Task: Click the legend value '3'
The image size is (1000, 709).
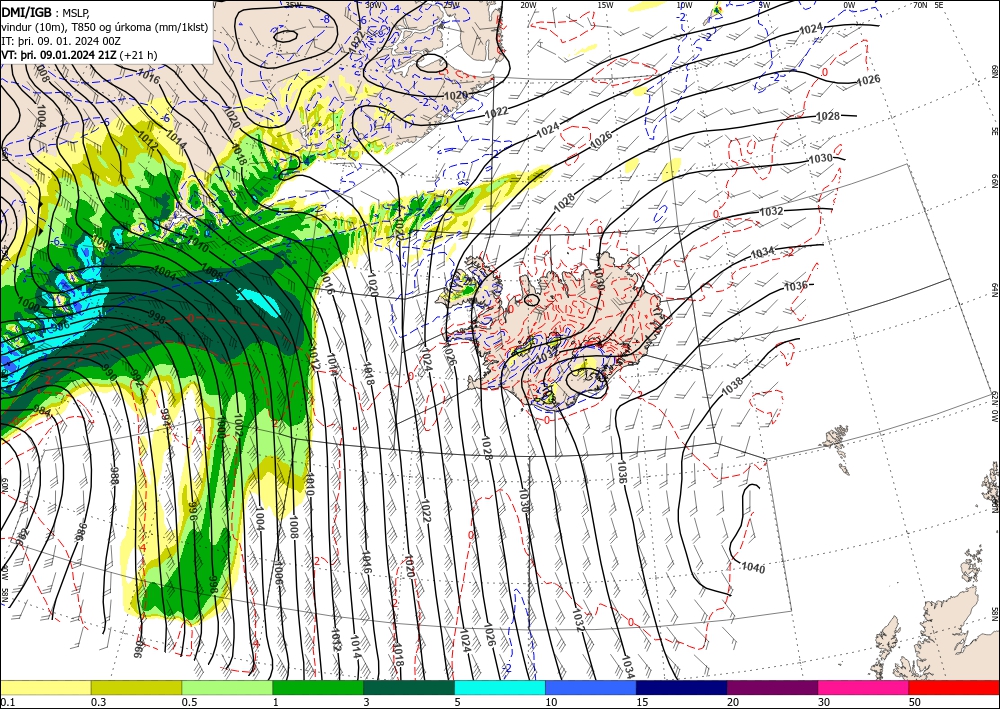Action: click(367, 702)
